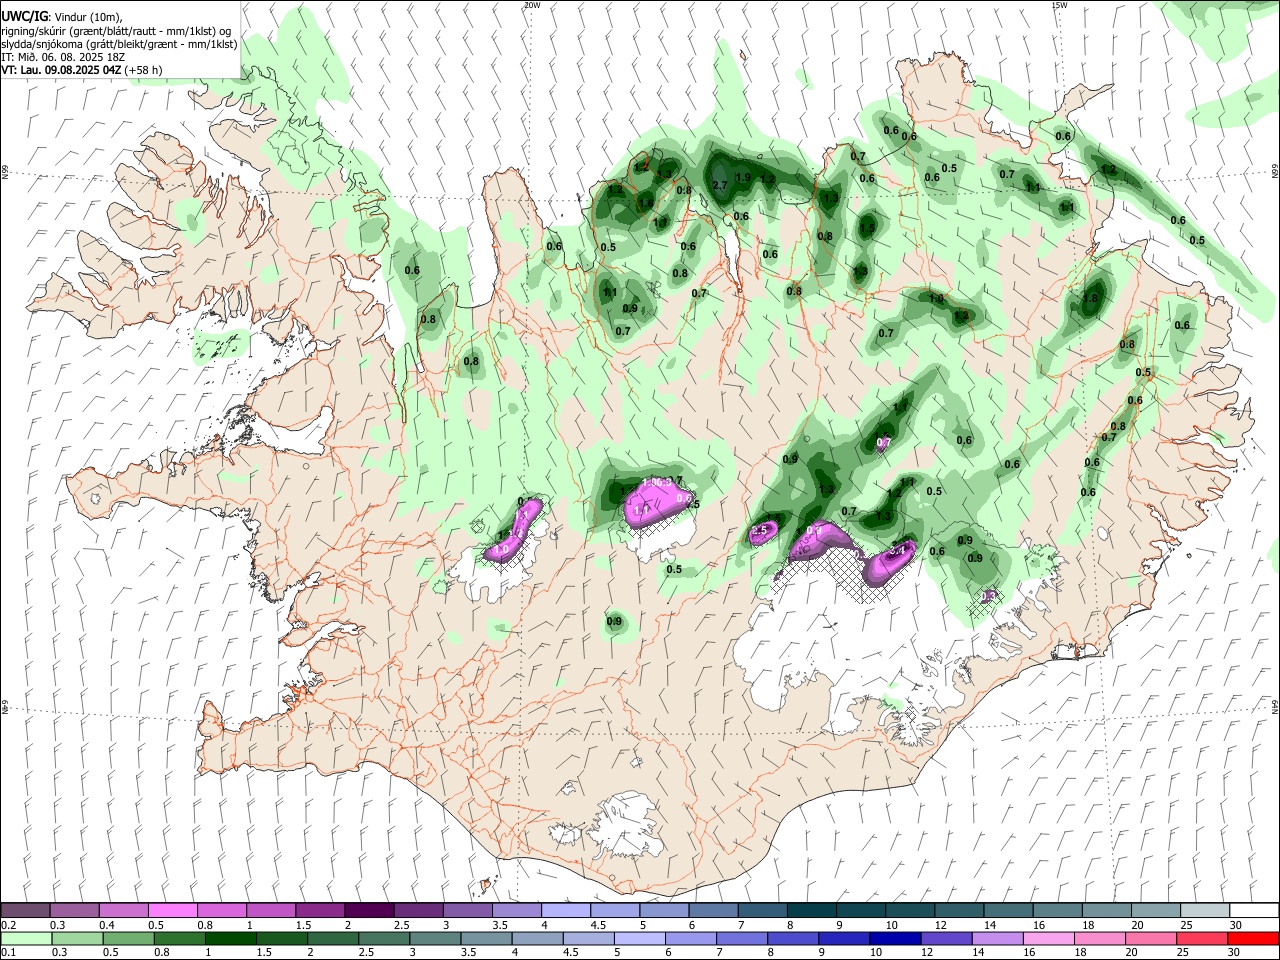Viewport: 1280px width, 960px height.
Task: Click the dark teal 8 snow scale swatch
Action: click(x=810, y=910)
